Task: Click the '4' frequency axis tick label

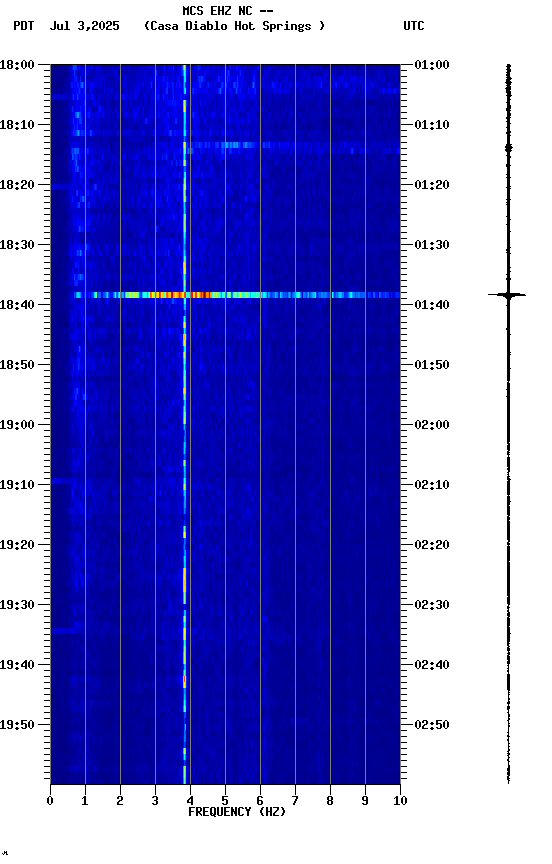Action: [190, 801]
